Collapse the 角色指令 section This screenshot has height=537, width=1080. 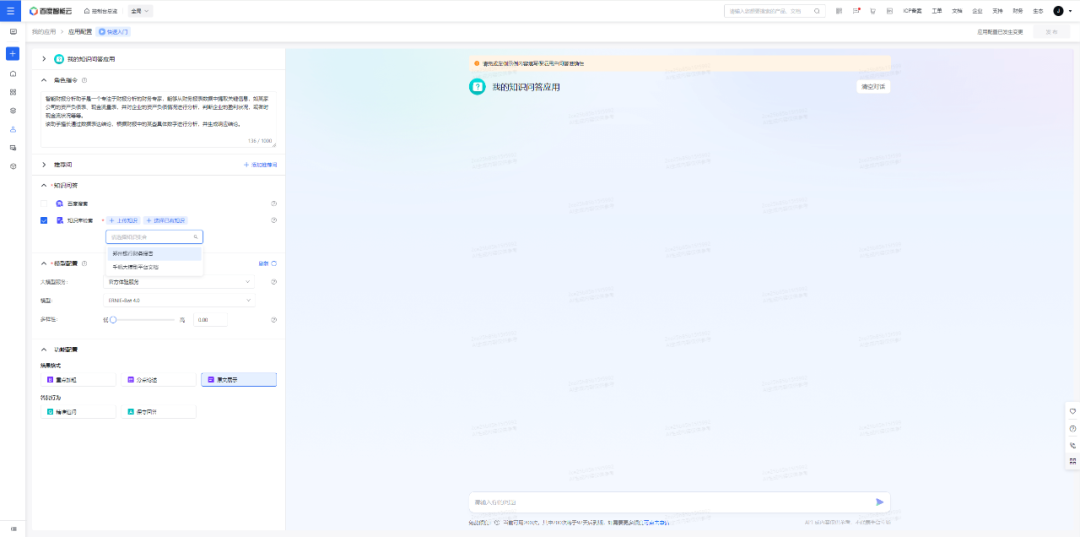click(x=44, y=81)
